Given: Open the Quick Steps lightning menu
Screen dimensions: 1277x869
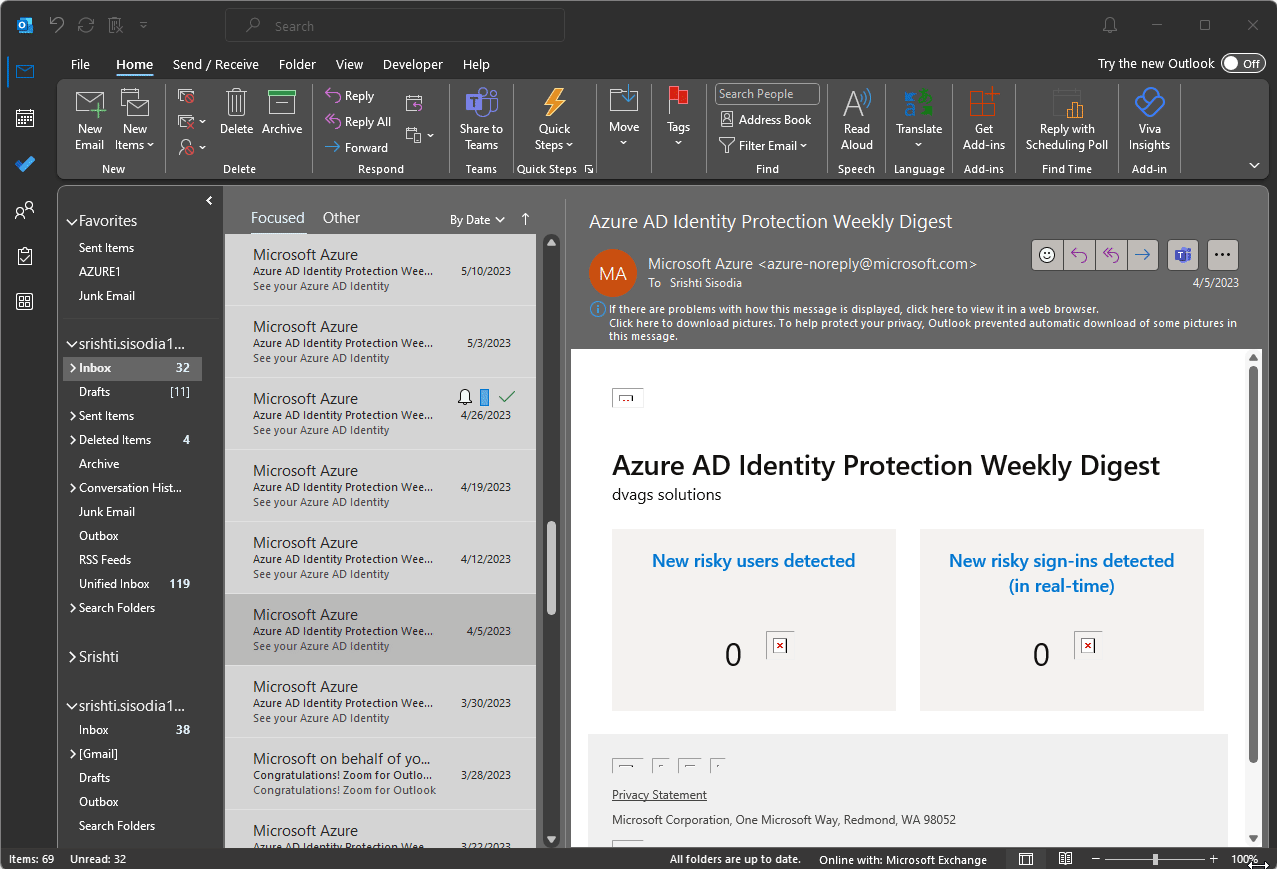Looking at the screenshot, I should (554, 119).
